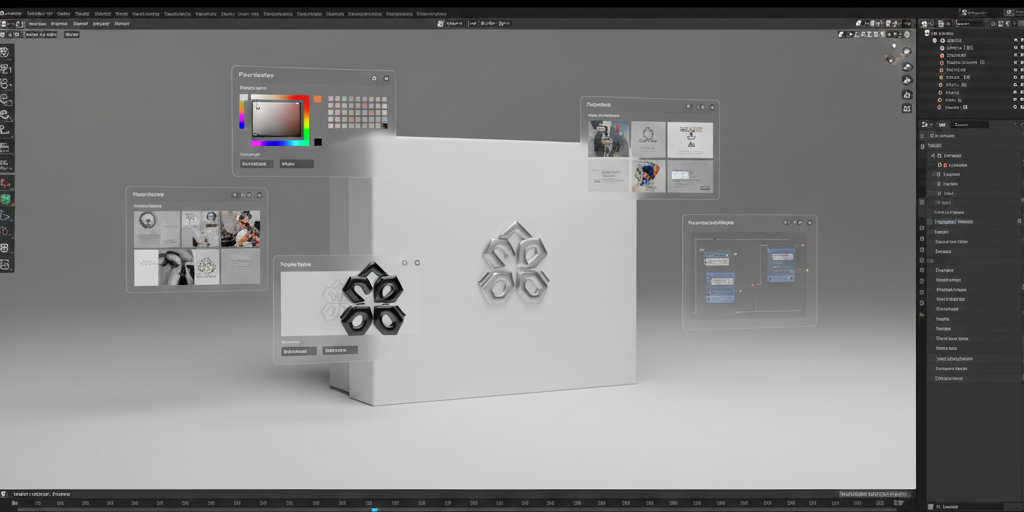Open the line-art emblem thumbnail in the right gallery
The width and height of the screenshot is (1024, 512).
click(648, 139)
